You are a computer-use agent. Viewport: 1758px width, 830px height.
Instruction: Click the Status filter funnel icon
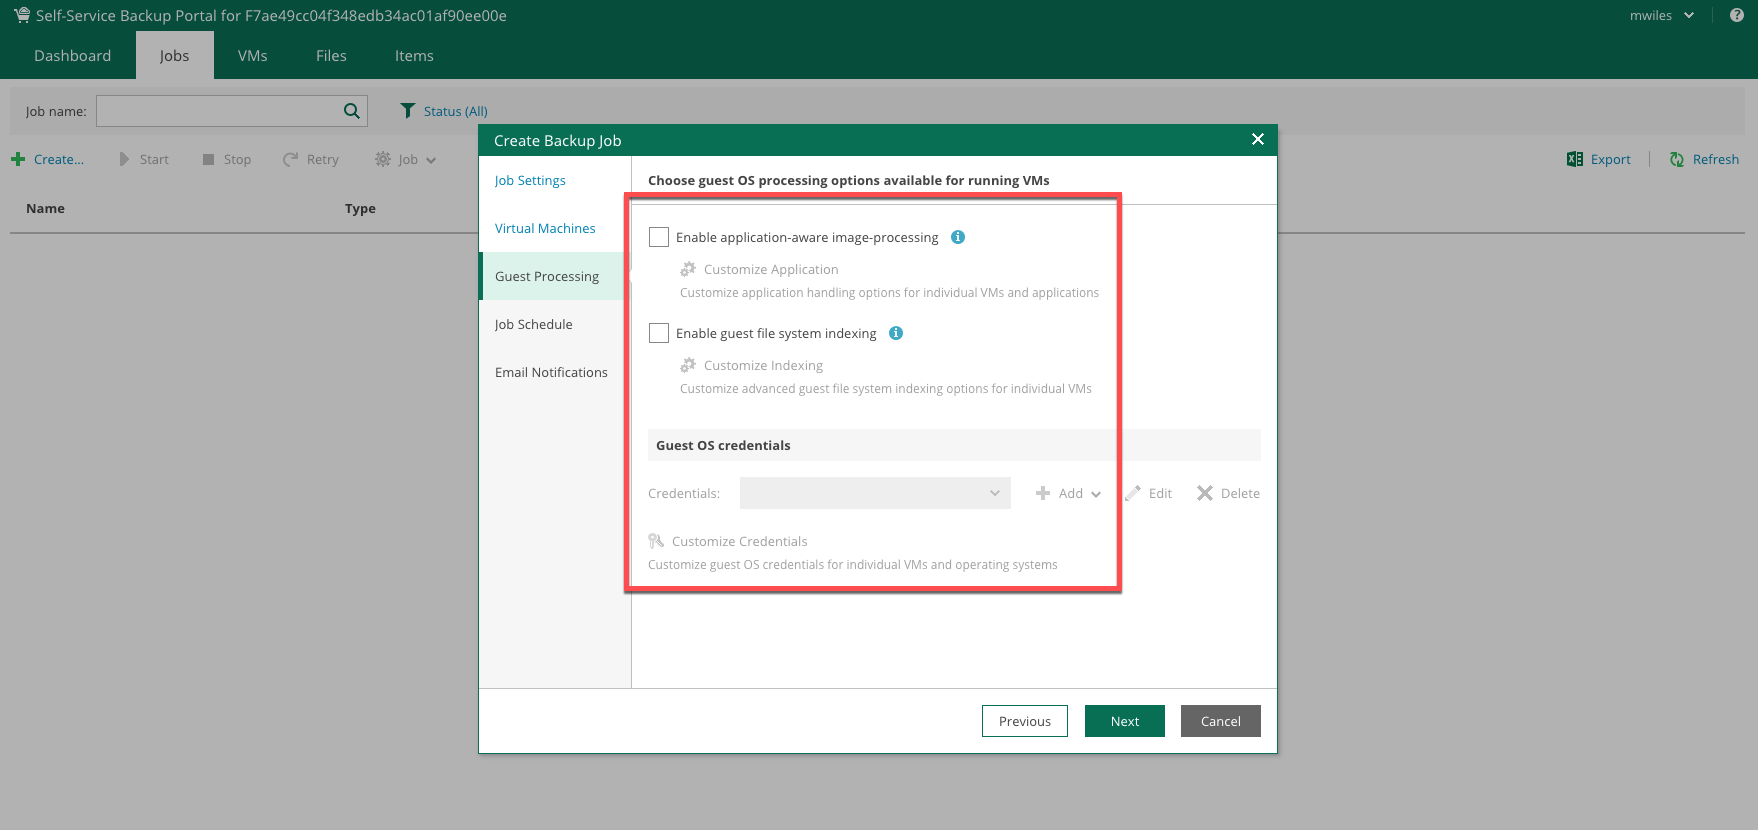tap(407, 111)
